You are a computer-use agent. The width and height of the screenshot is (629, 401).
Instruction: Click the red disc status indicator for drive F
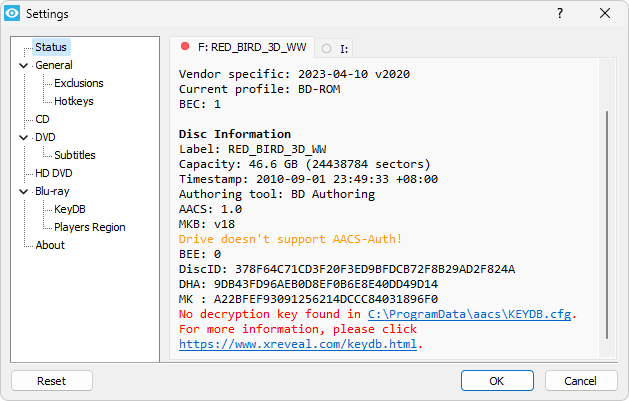click(x=185, y=47)
